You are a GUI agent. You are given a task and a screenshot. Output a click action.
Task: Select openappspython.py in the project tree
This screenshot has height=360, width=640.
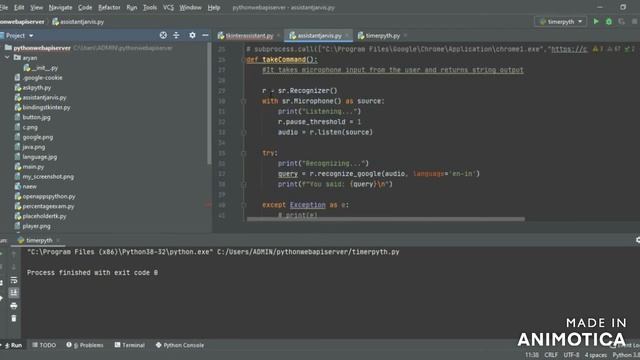point(49,196)
